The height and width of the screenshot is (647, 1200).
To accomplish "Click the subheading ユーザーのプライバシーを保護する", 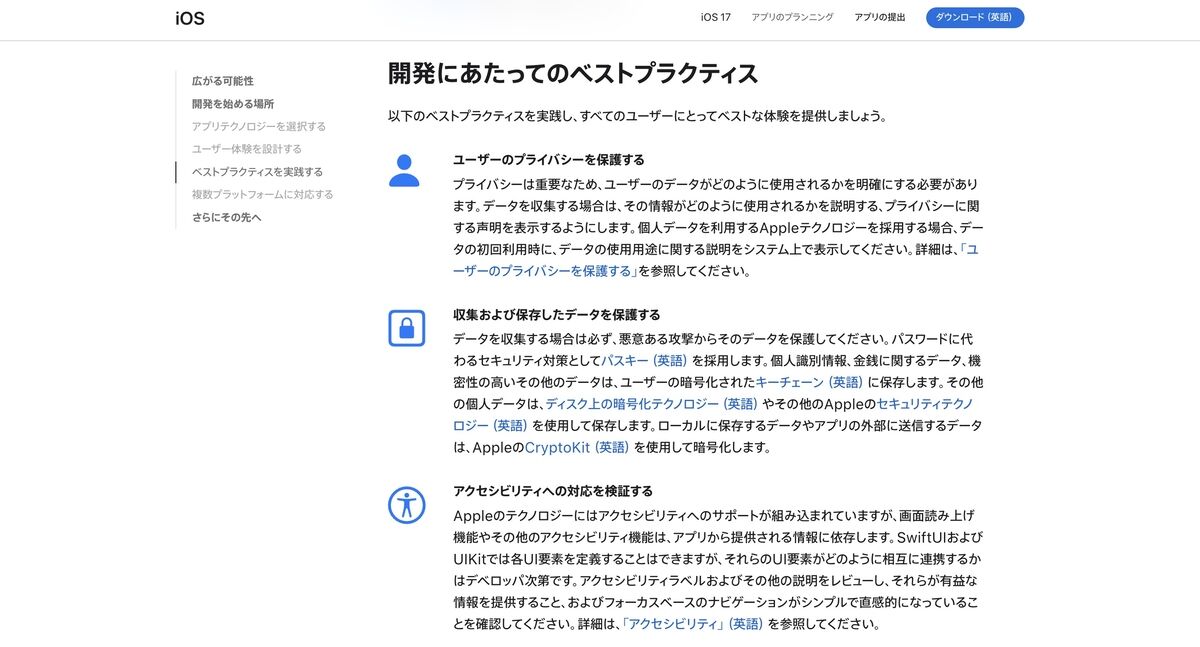I will (549, 160).
